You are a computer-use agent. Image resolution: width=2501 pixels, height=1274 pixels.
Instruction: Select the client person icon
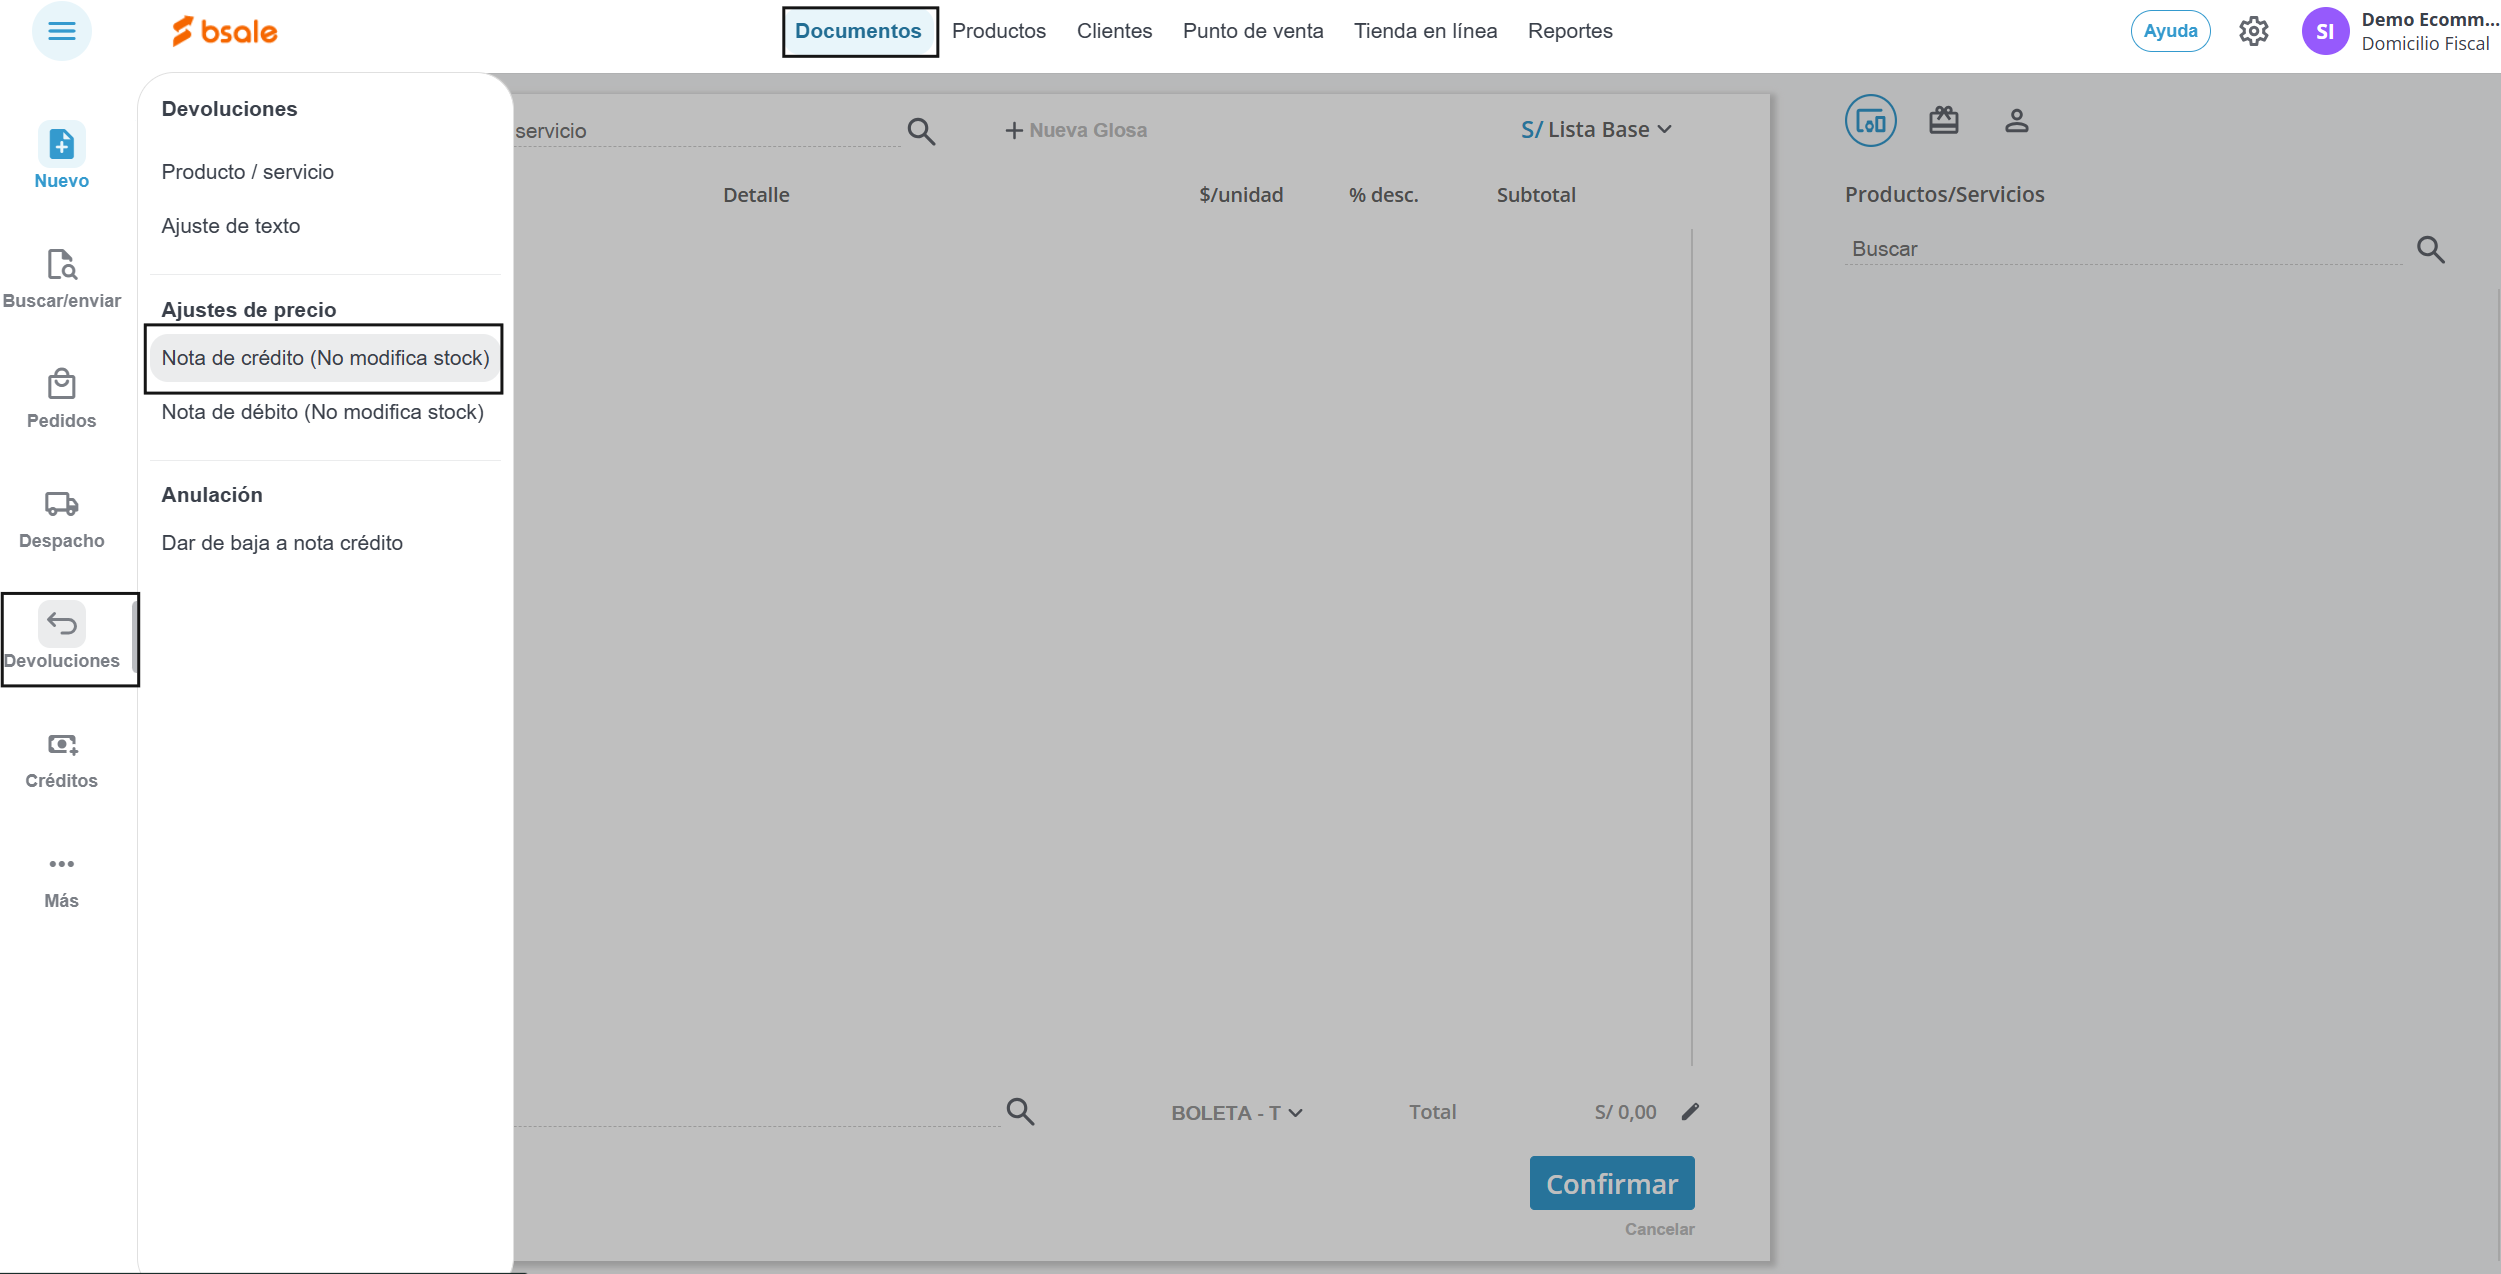tap(2016, 121)
